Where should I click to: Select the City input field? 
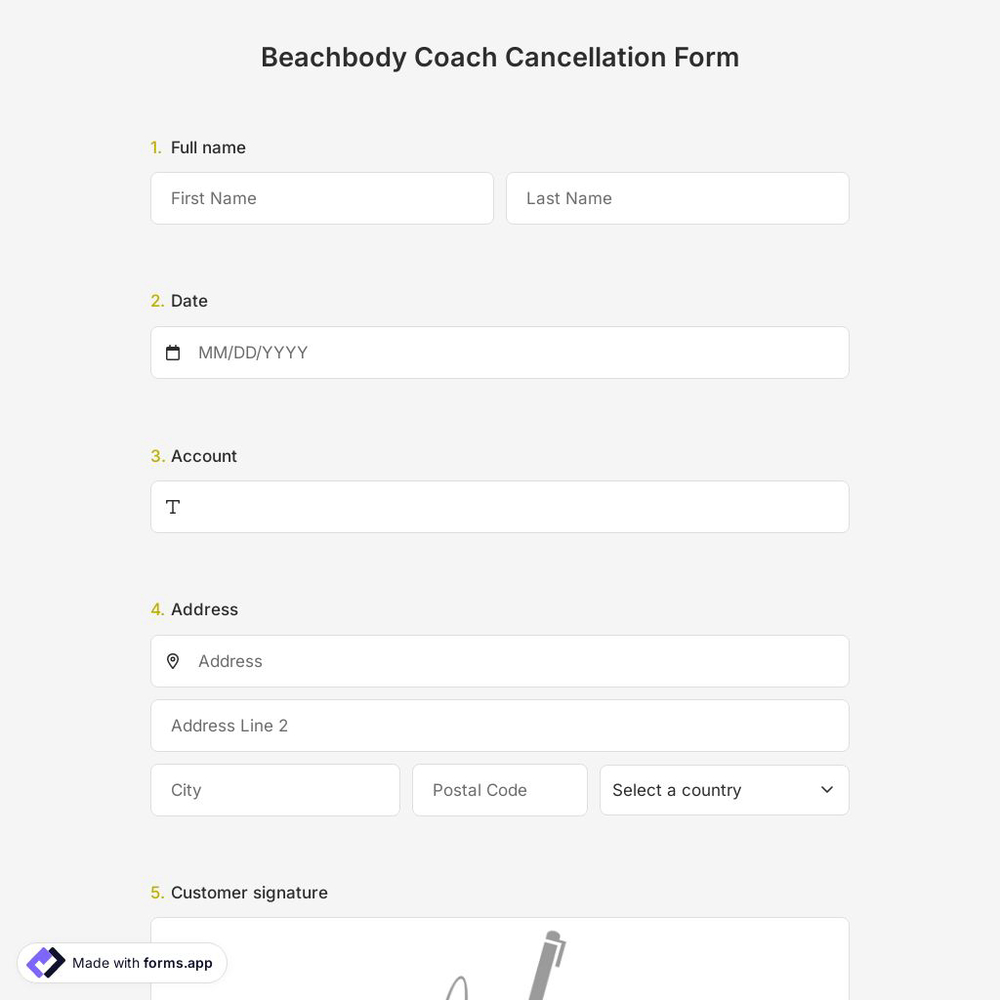pos(275,790)
